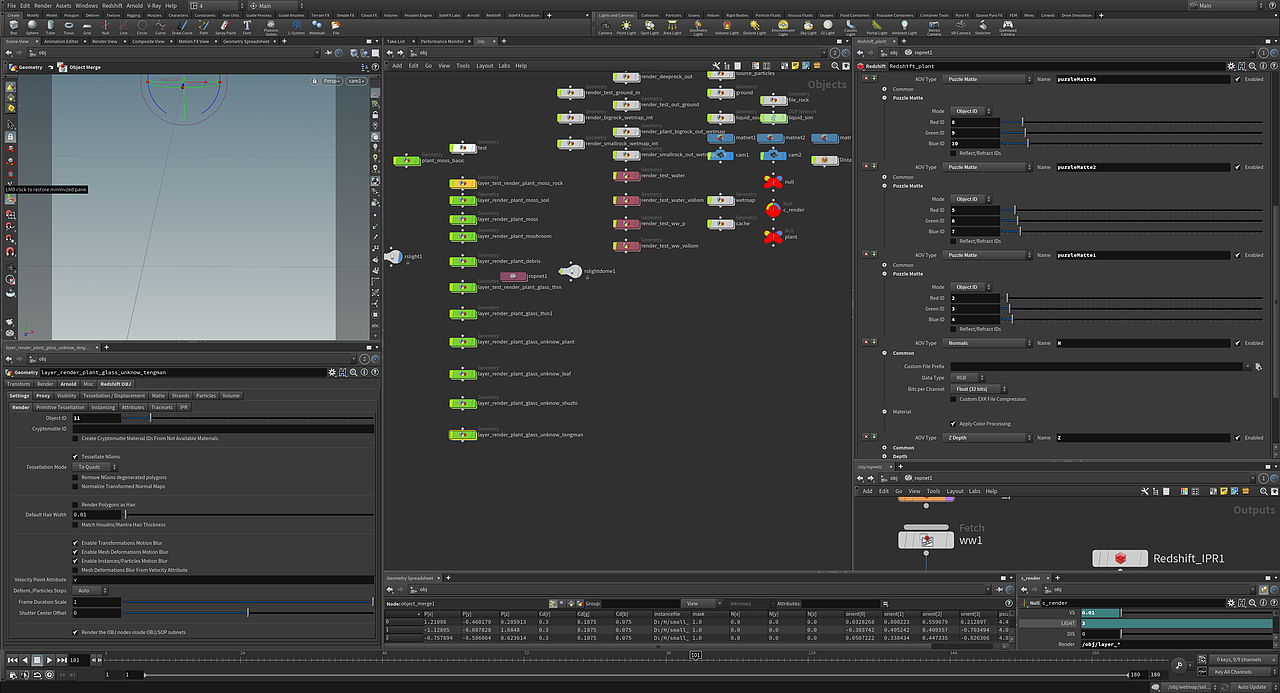1280x693 pixels.
Task: Open the Tessellation Mode dropdown
Action: (x=96, y=467)
